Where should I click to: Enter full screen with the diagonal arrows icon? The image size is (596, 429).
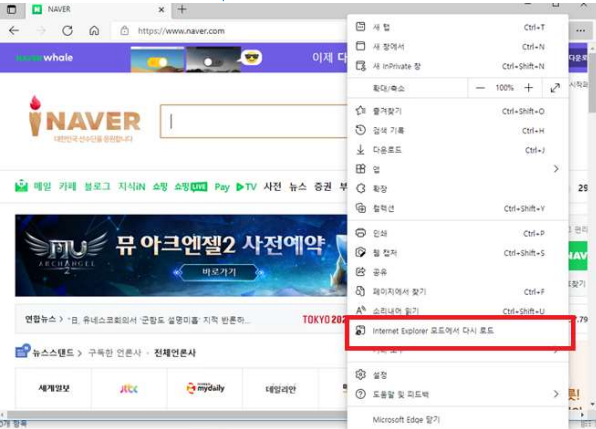555,88
